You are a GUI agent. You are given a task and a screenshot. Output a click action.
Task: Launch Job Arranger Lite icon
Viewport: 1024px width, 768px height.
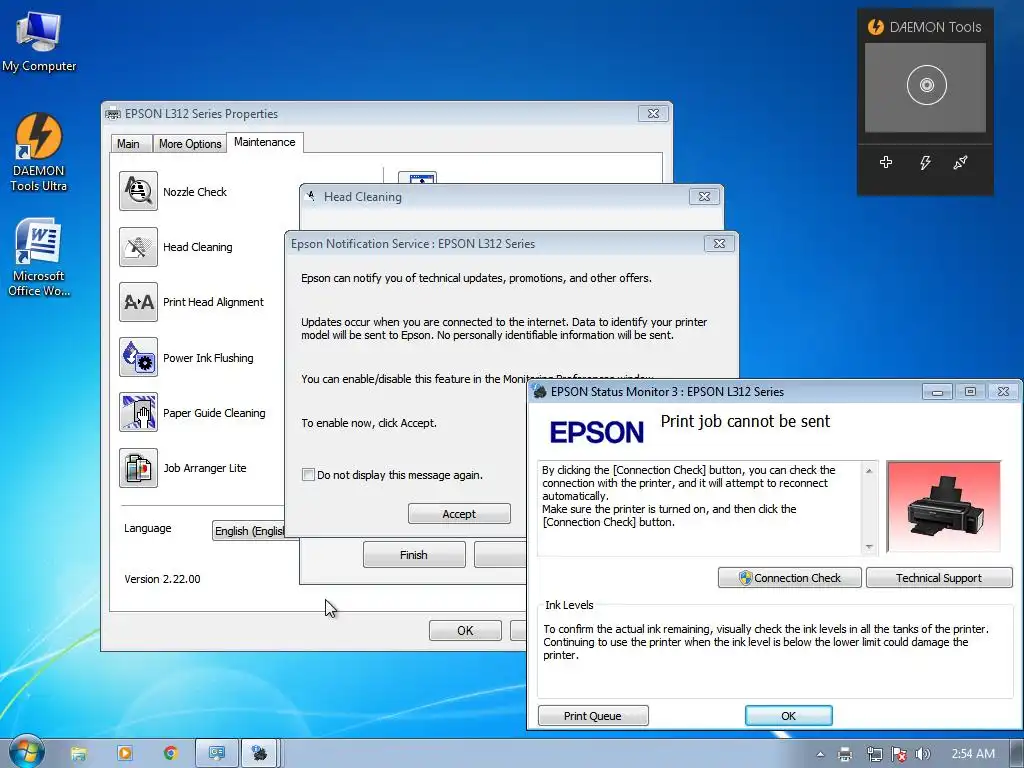tap(138, 468)
